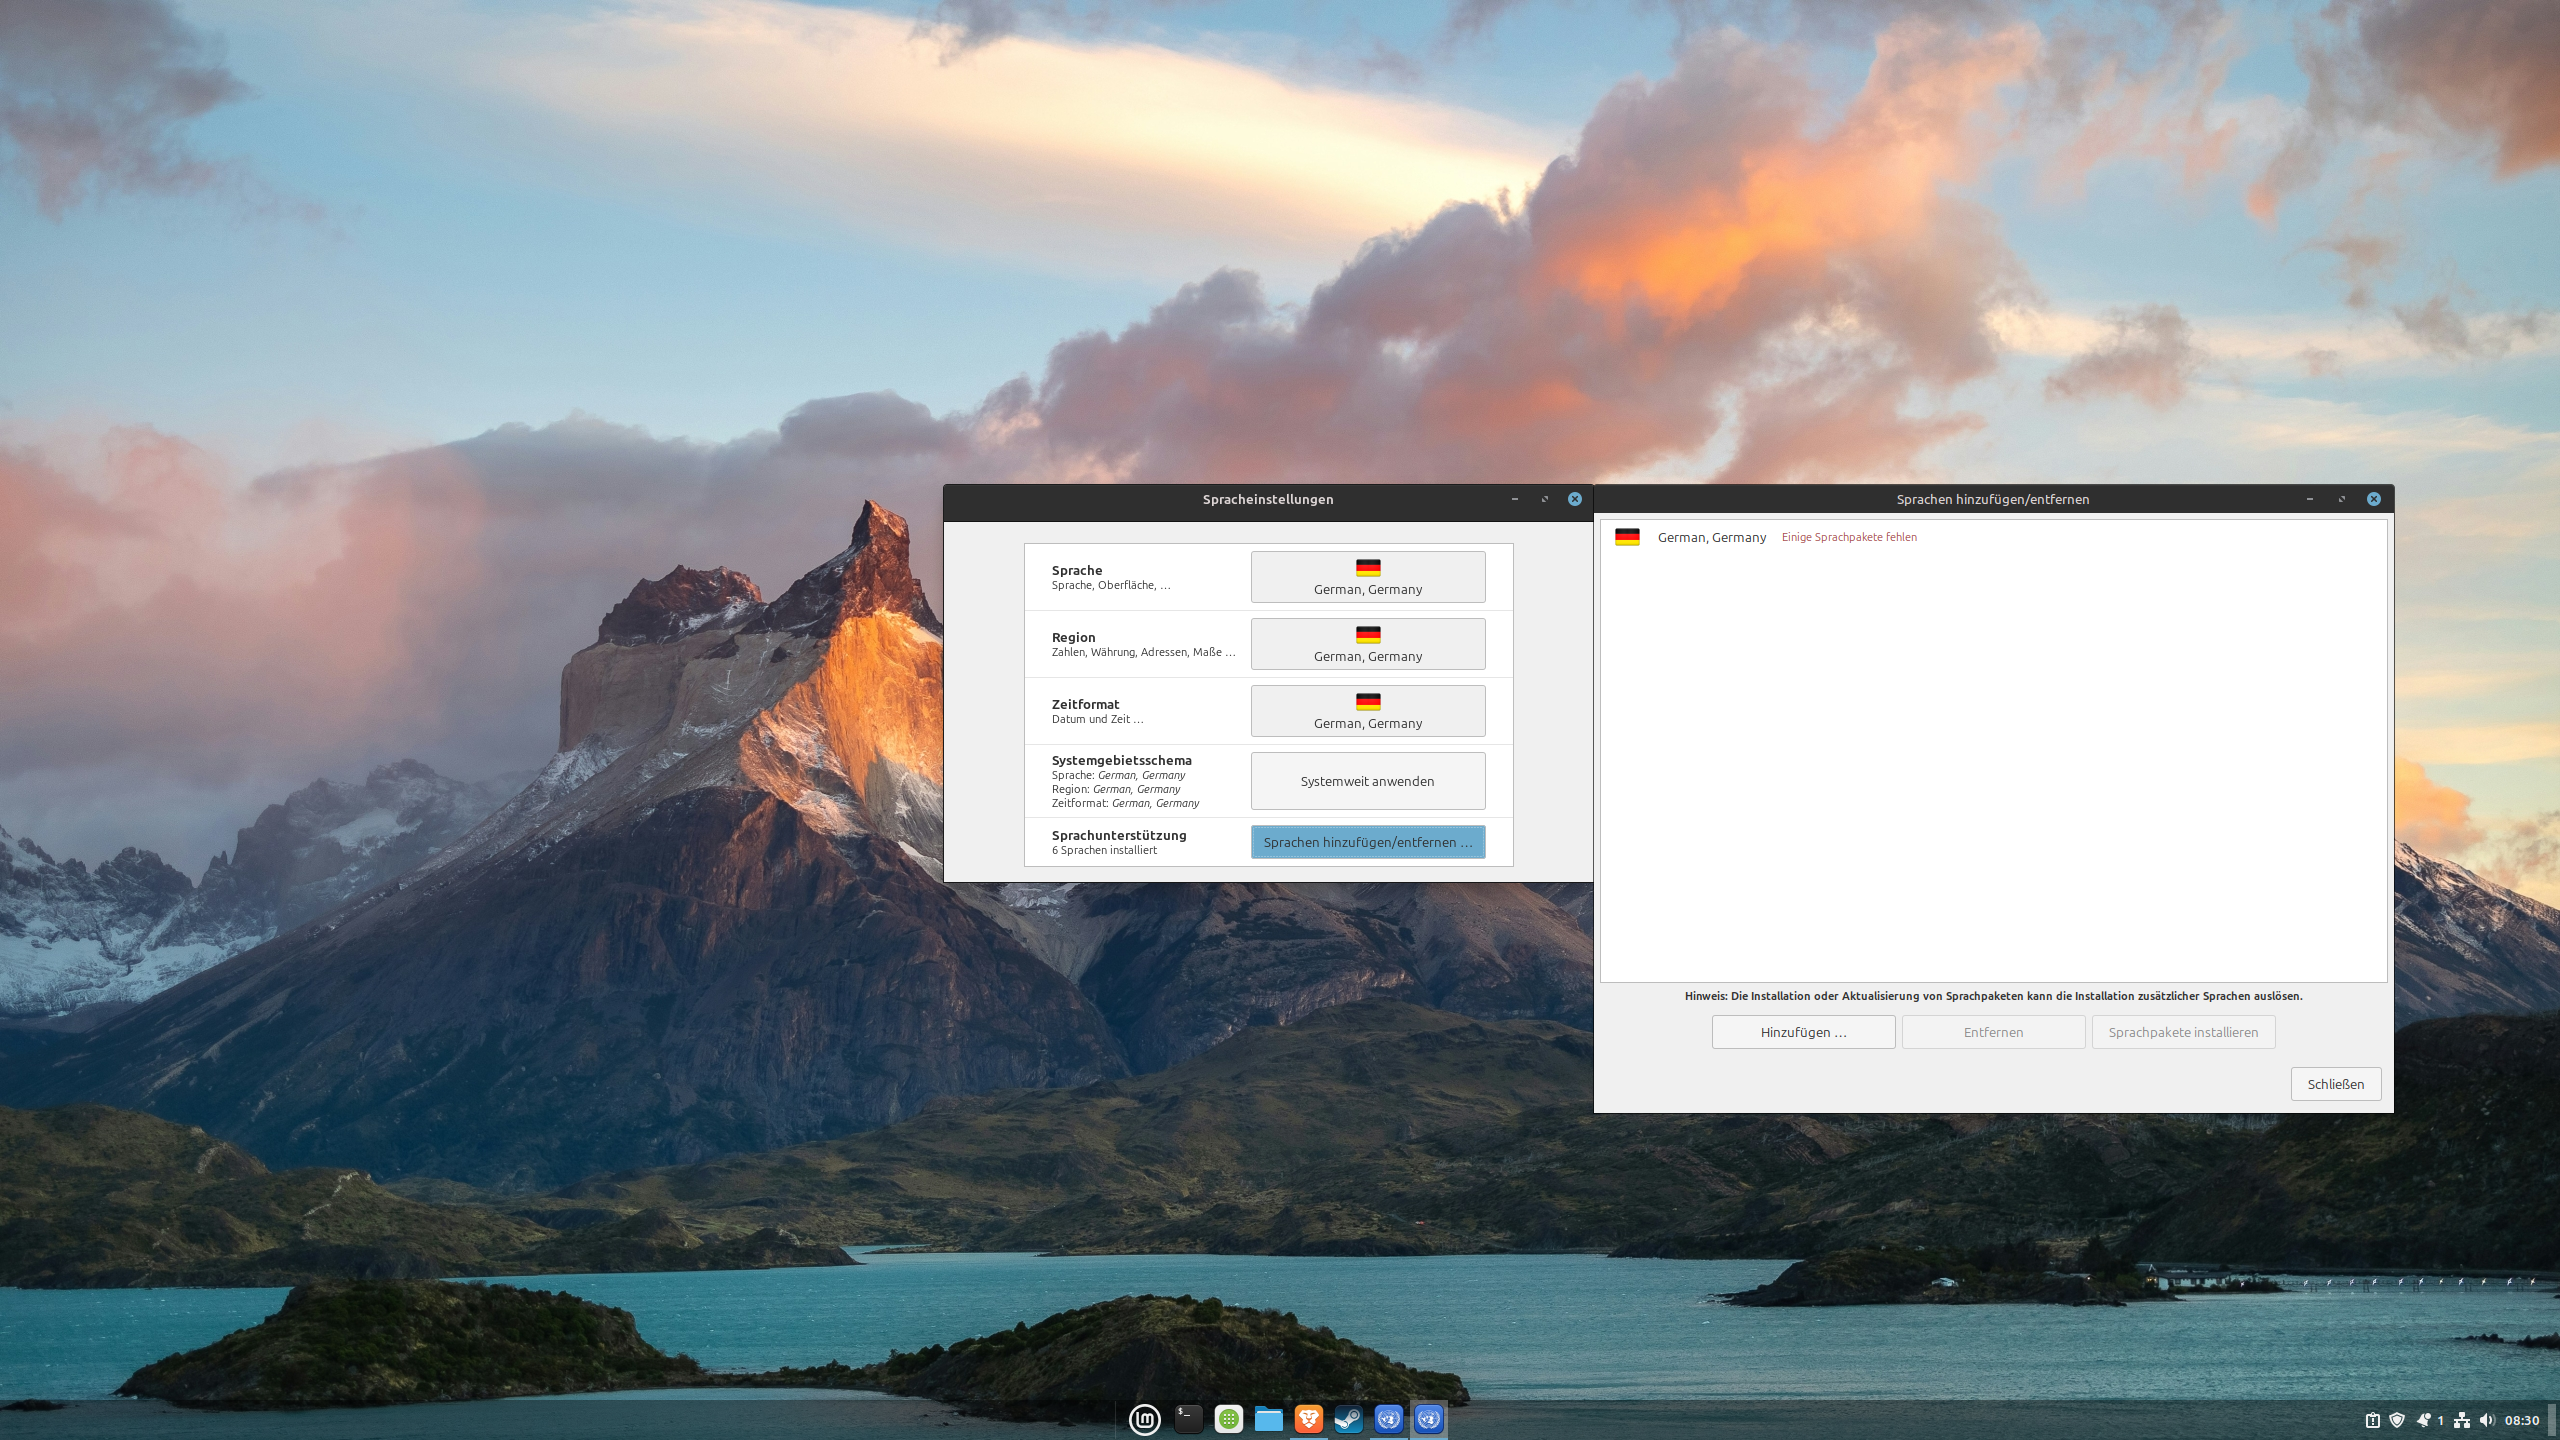Viewport: 2560px width, 1440px height.
Task: Open the Zeitformat locale selector button
Action: [1367, 711]
